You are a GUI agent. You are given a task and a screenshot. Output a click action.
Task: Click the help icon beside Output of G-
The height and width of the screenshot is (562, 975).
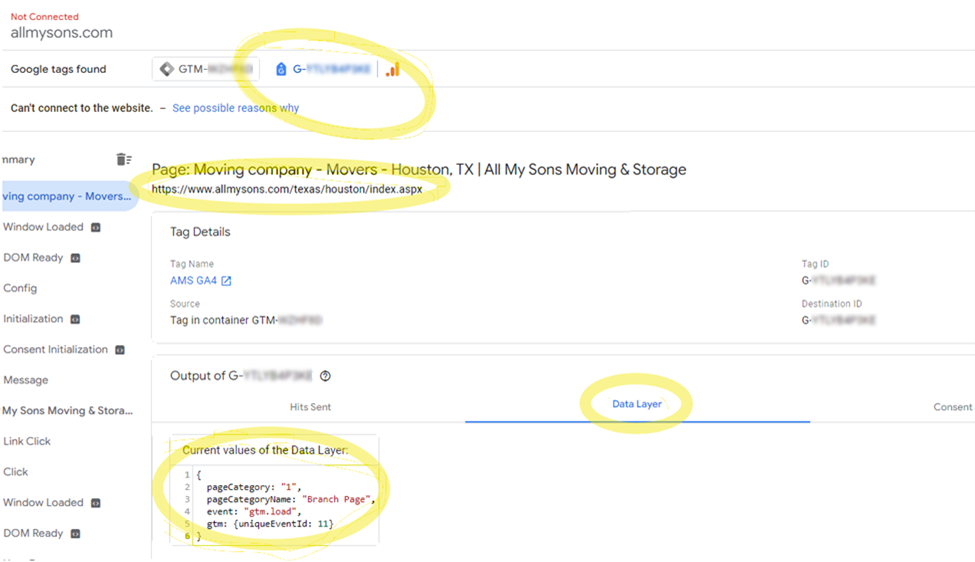click(x=325, y=376)
